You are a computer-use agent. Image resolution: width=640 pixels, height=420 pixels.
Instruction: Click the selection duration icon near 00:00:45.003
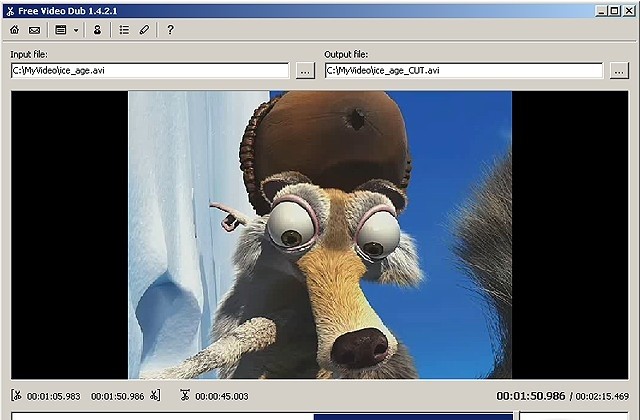[x=185, y=396]
